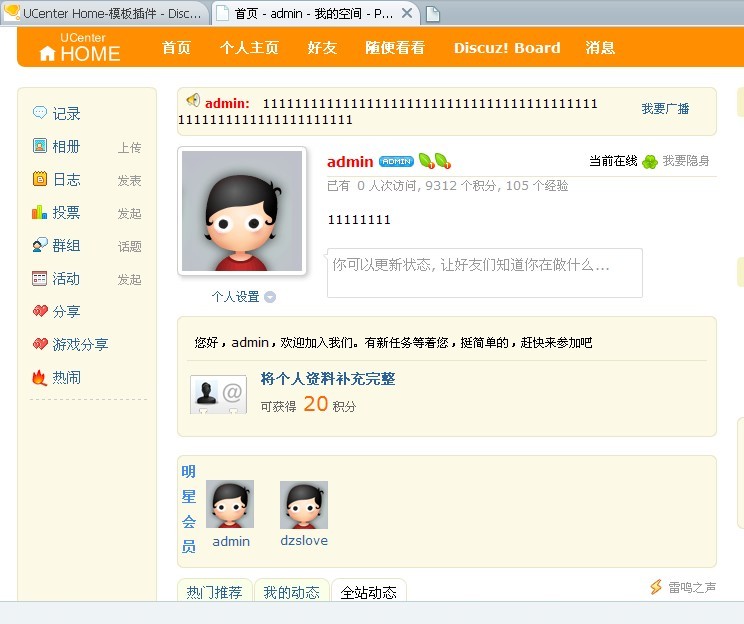Open the 将个人资料补充完整 task link

(328, 379)
